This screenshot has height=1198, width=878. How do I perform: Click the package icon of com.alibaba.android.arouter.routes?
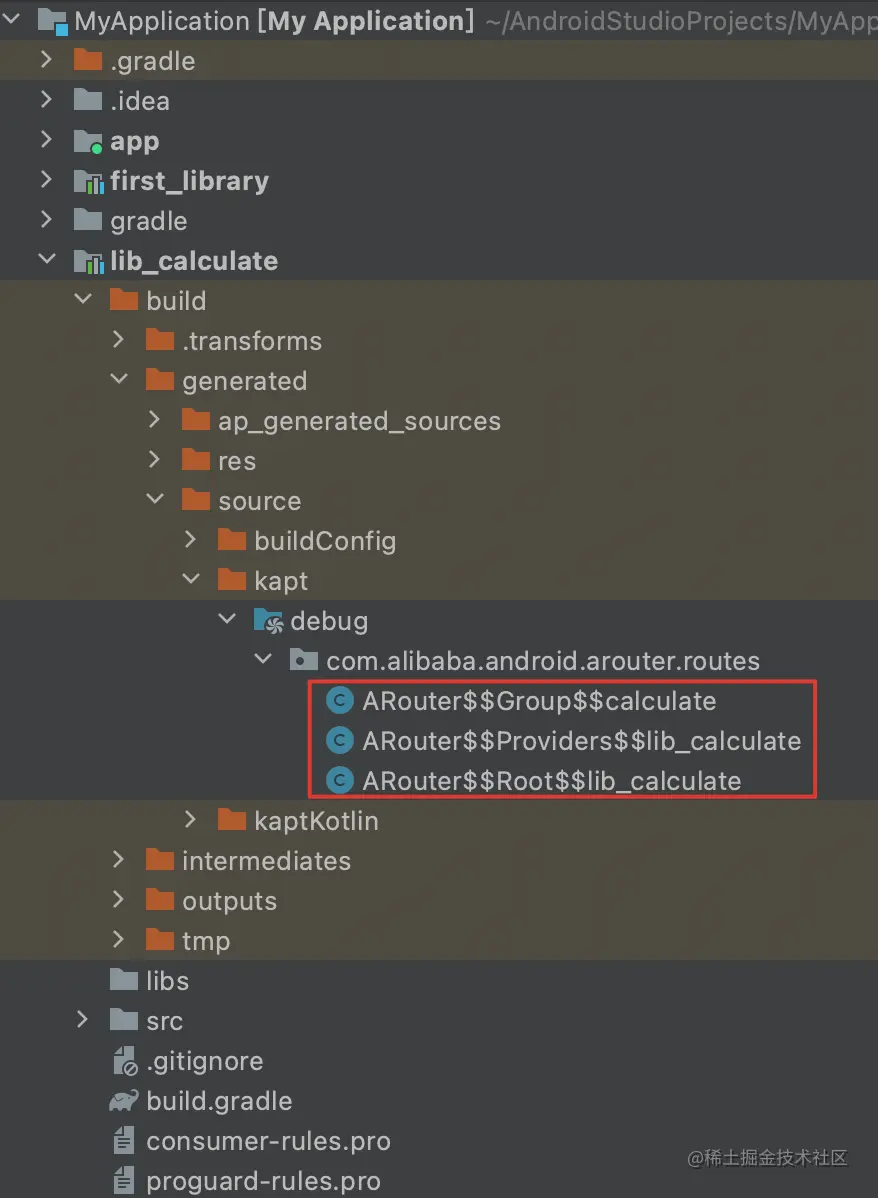pos(302,659)
